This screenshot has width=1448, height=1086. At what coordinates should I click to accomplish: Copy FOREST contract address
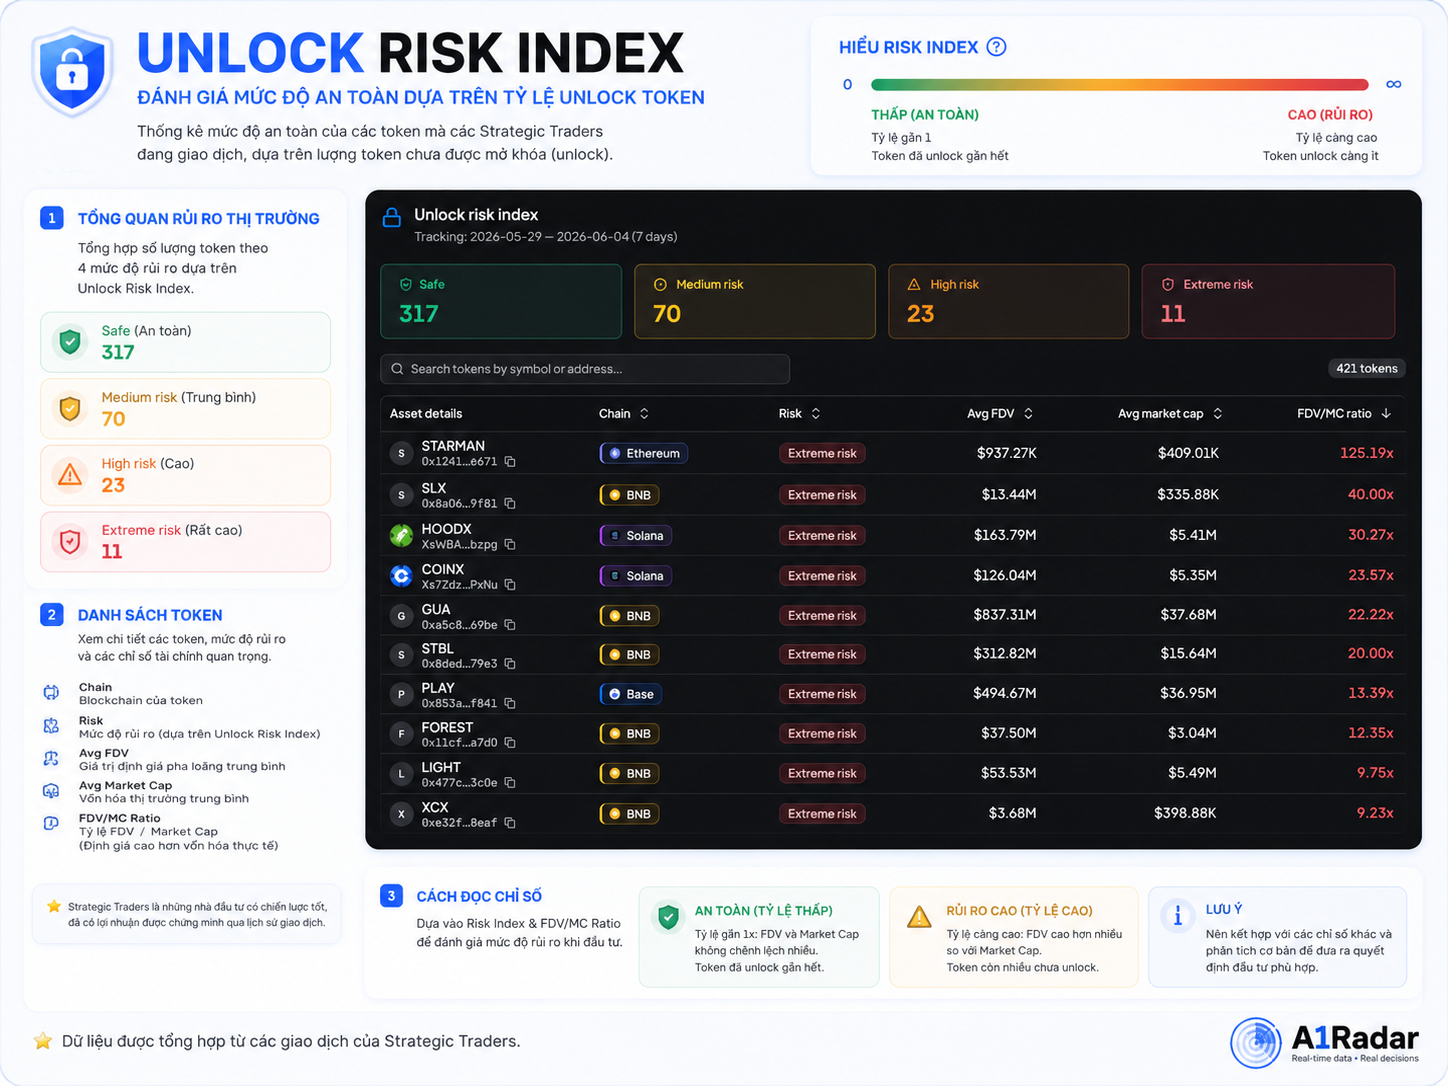(x=510, y=743)
